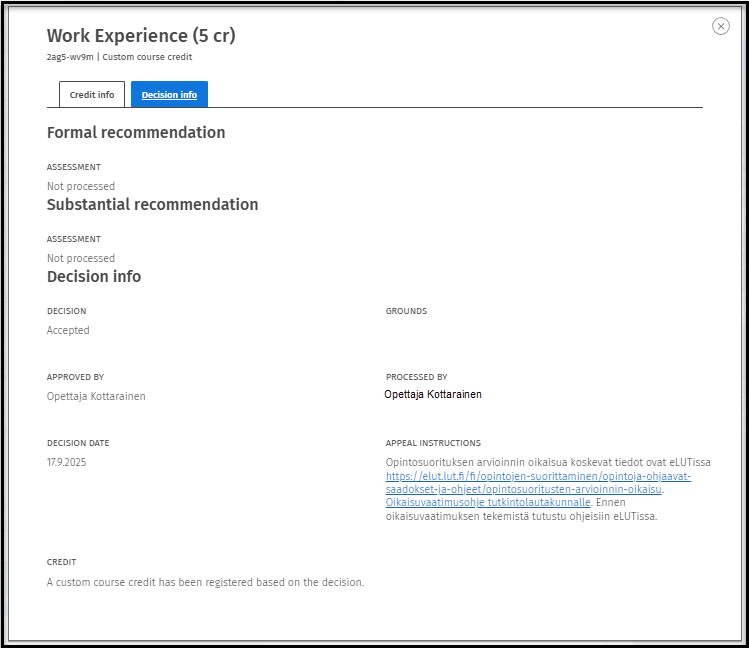This screenshot has width=749, height=648.
Task: Click the Decision Date label
Action: 78,443
